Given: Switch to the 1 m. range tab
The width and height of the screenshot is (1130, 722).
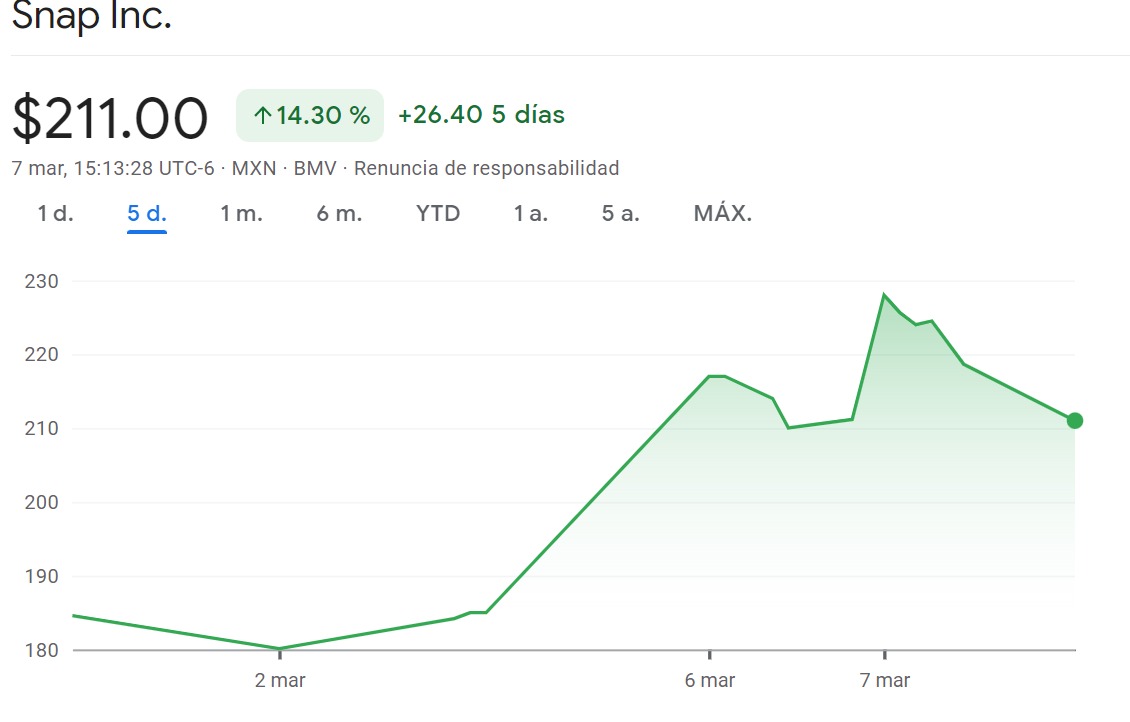Looking at the screenshot, I should point(241,213).
